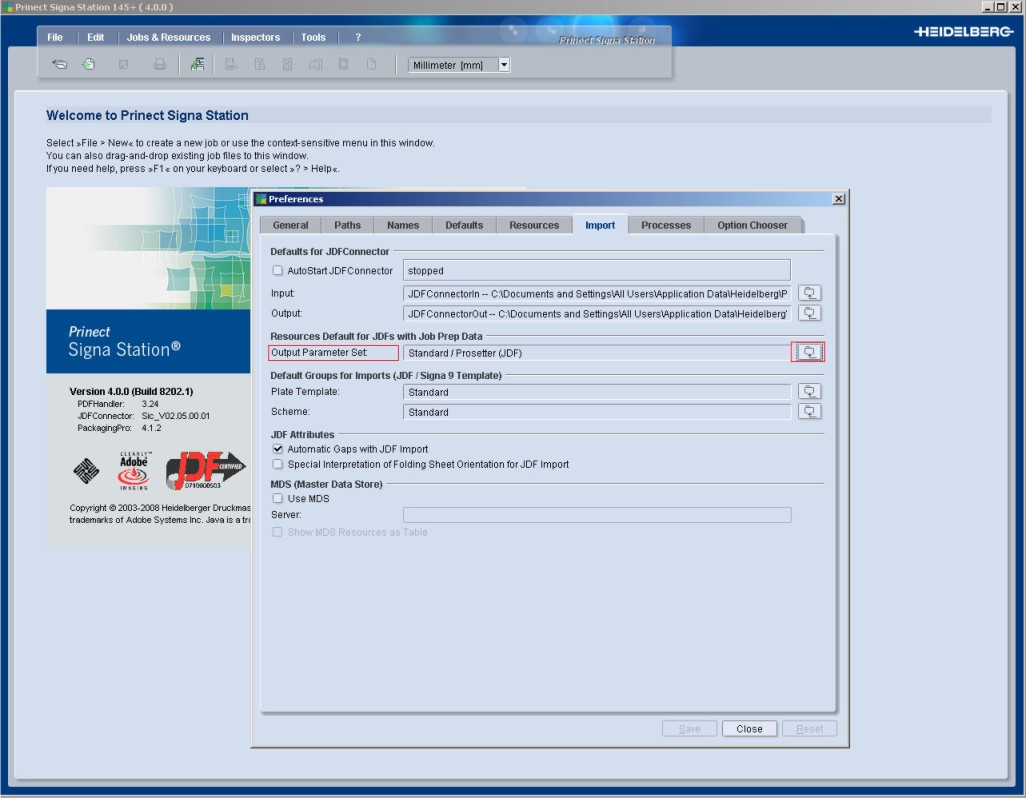This screenshot has height=798, width=1026.
Task: Switch to the Processes tab
Action: coord(666,225)
